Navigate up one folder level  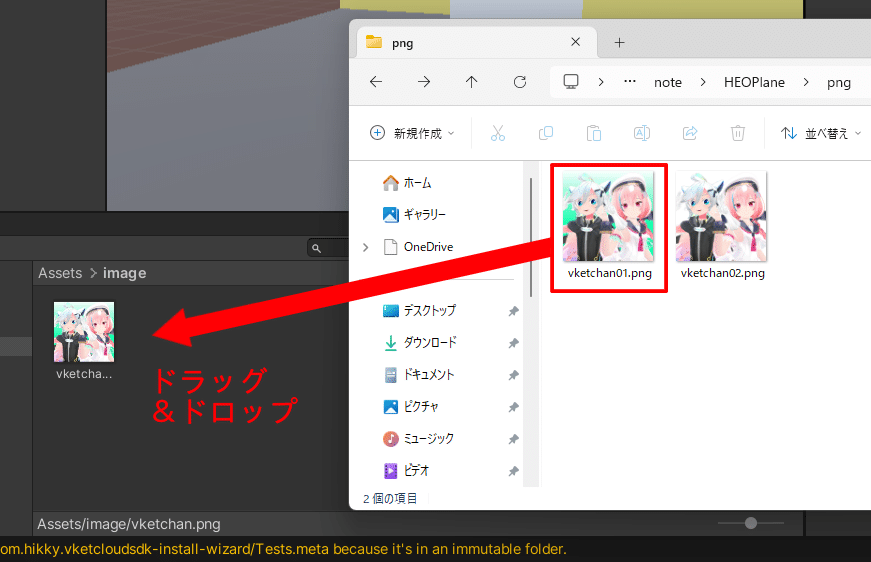click(x=472, y=82)
